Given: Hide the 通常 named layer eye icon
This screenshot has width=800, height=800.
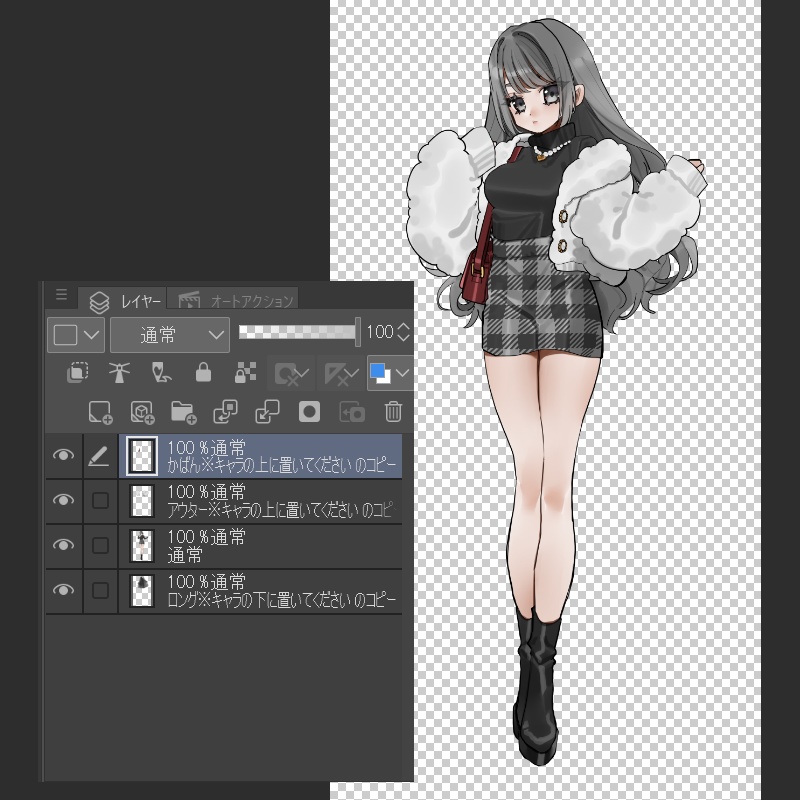Looking at the screenshot, I should (63, 545).
